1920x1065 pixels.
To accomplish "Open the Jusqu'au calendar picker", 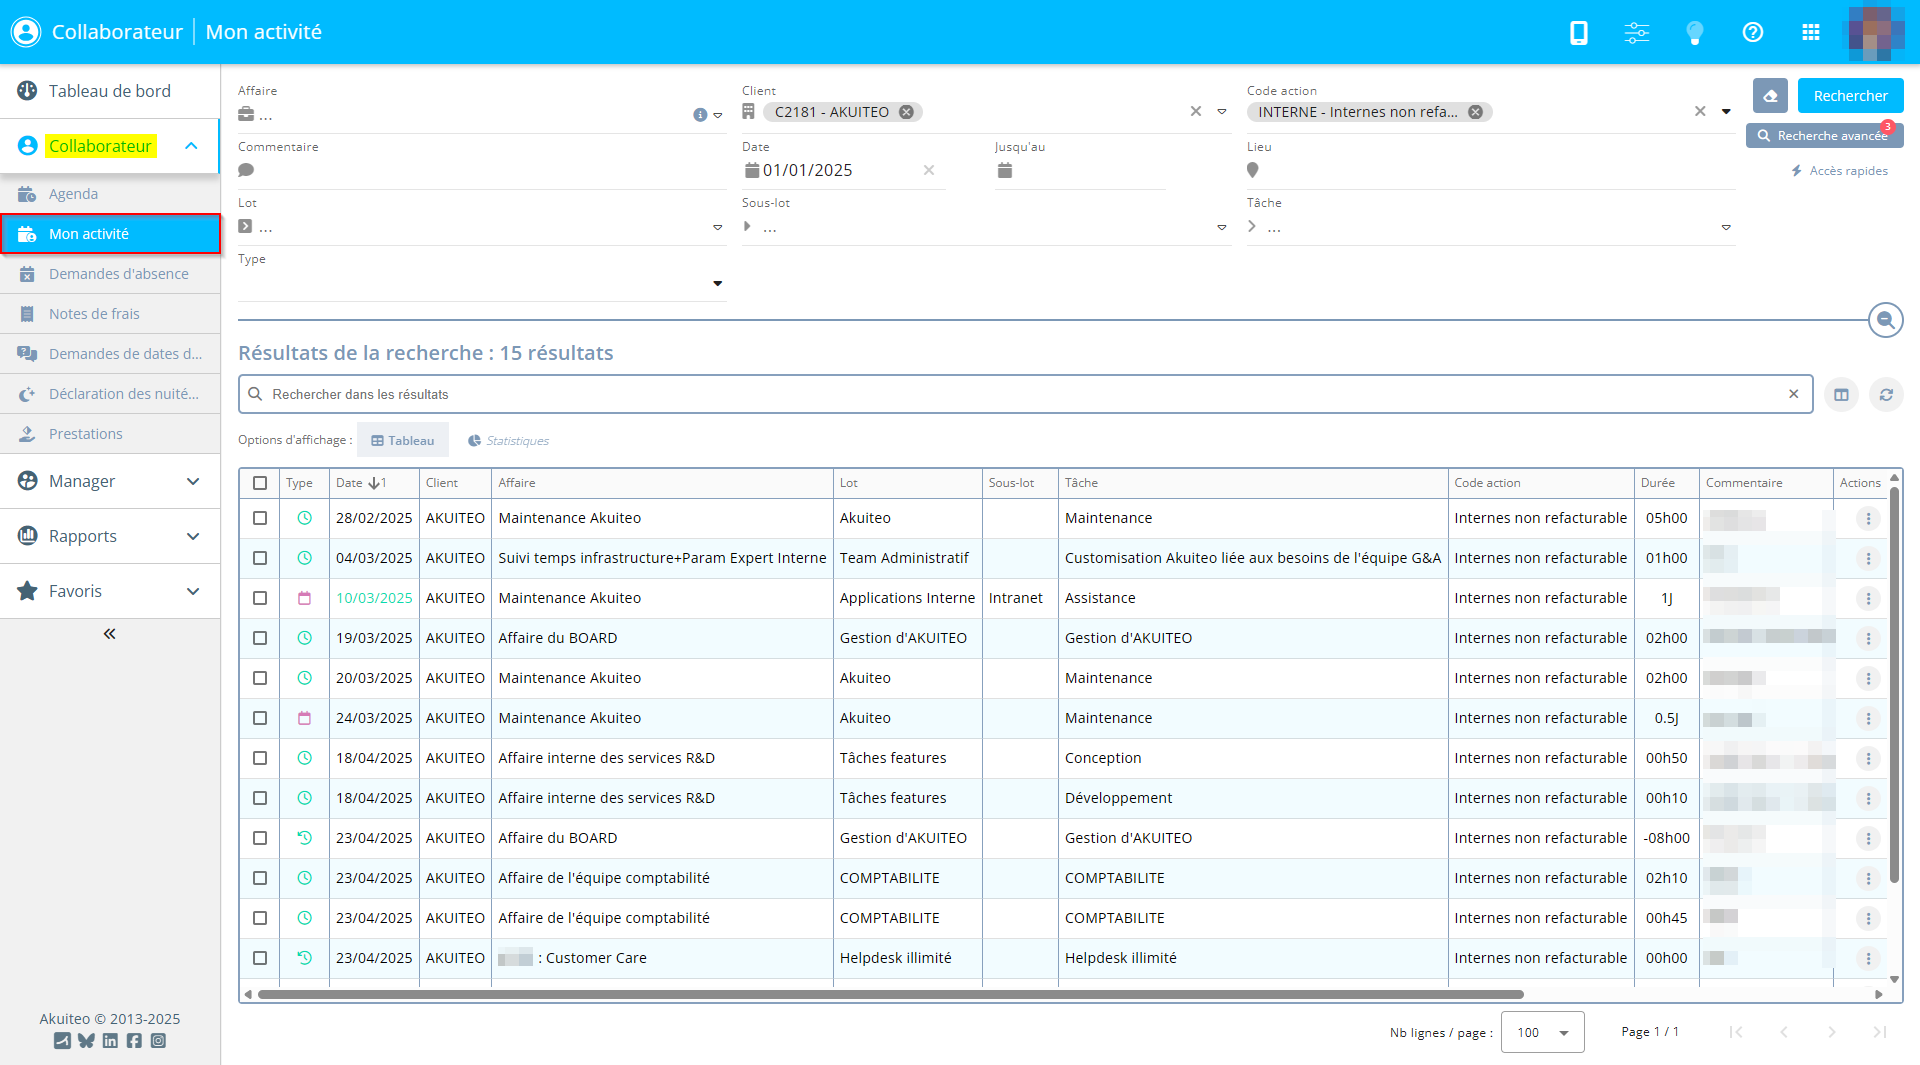I will point(1005,171).
